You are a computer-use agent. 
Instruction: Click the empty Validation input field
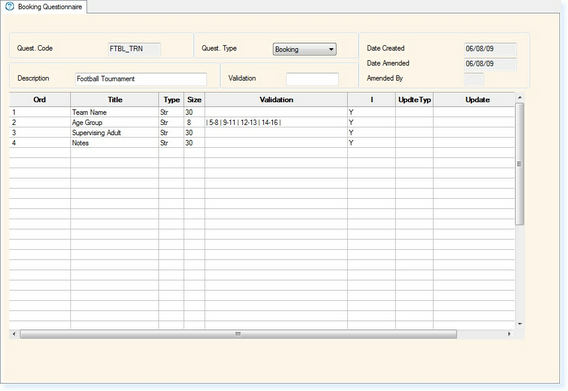click(312, 79)
